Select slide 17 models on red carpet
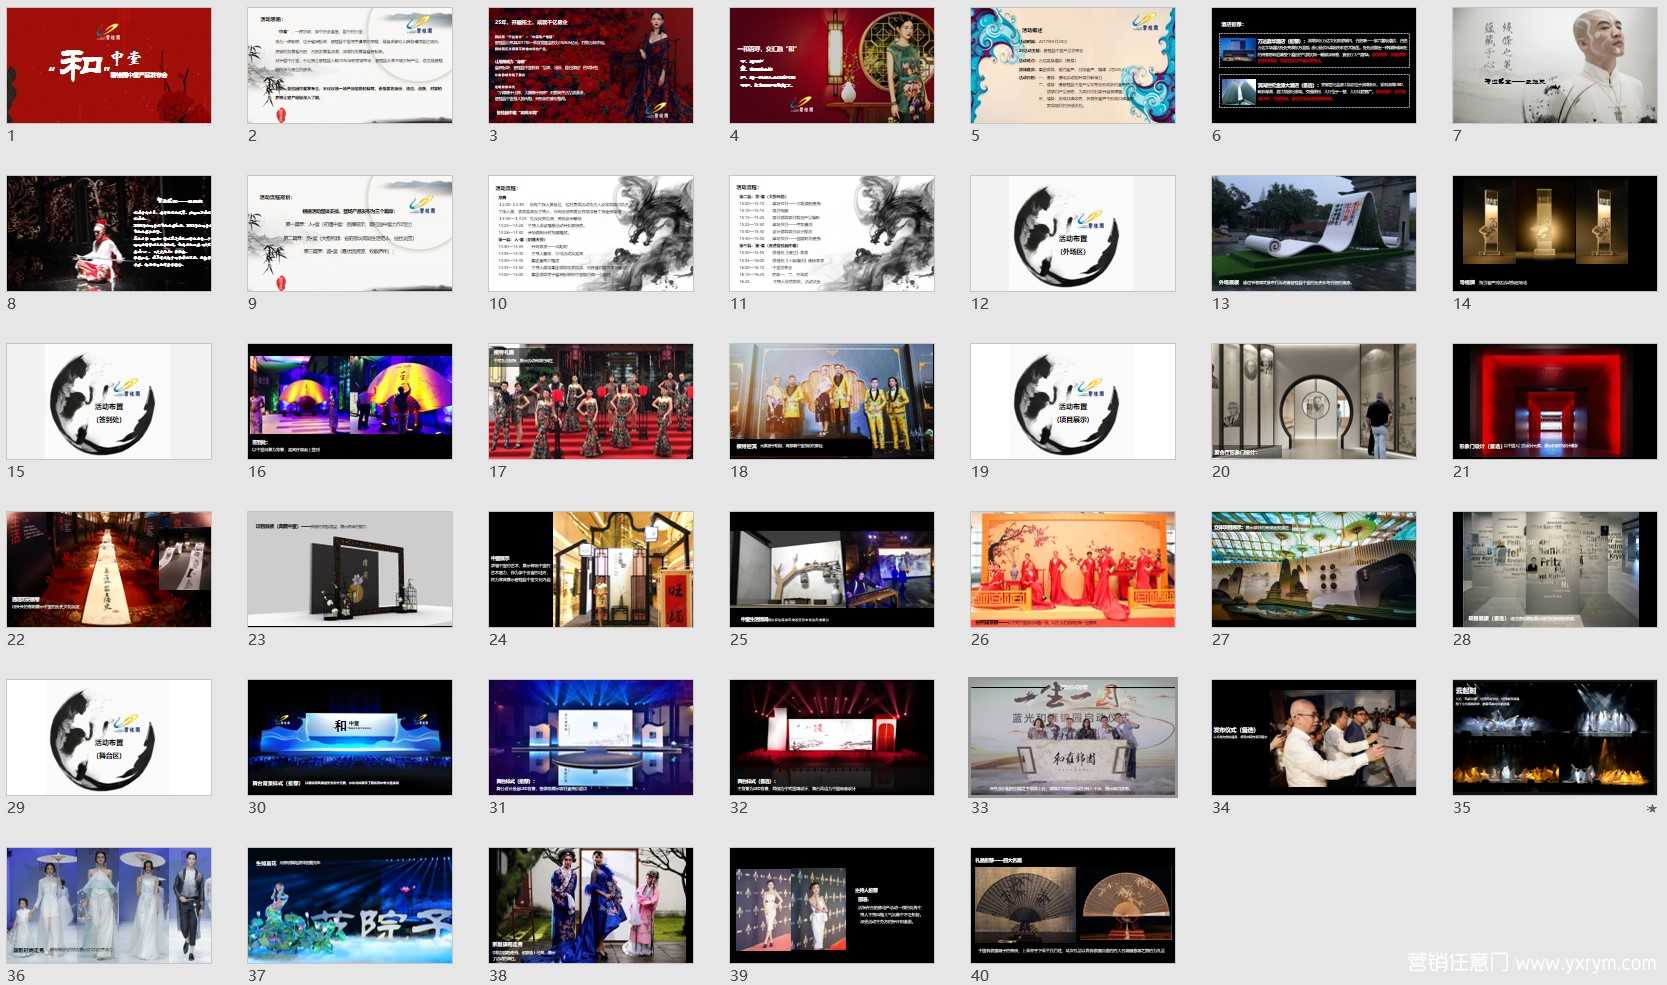The height and width of the screenshot is (985, 1667). pyautogui.click(x=591, y=402)
